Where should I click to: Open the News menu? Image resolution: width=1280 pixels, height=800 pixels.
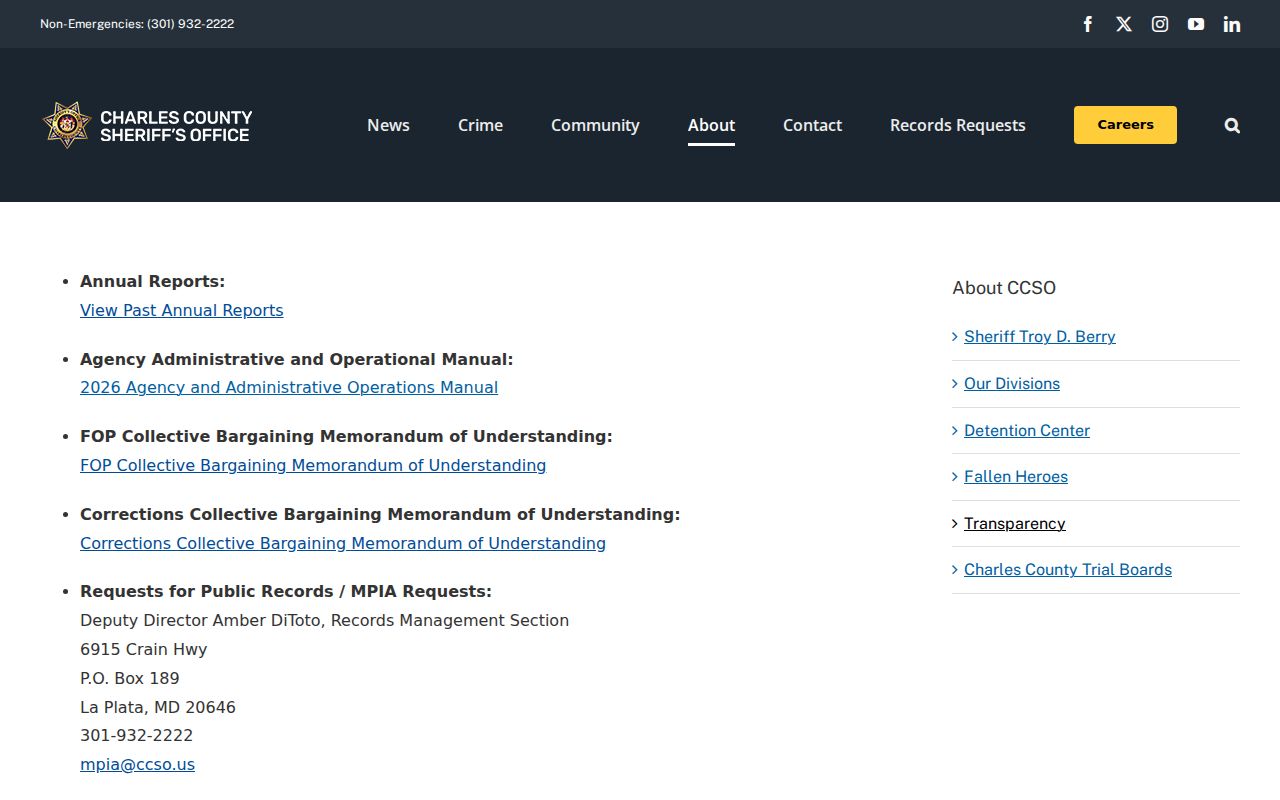(x=388, y=125)
